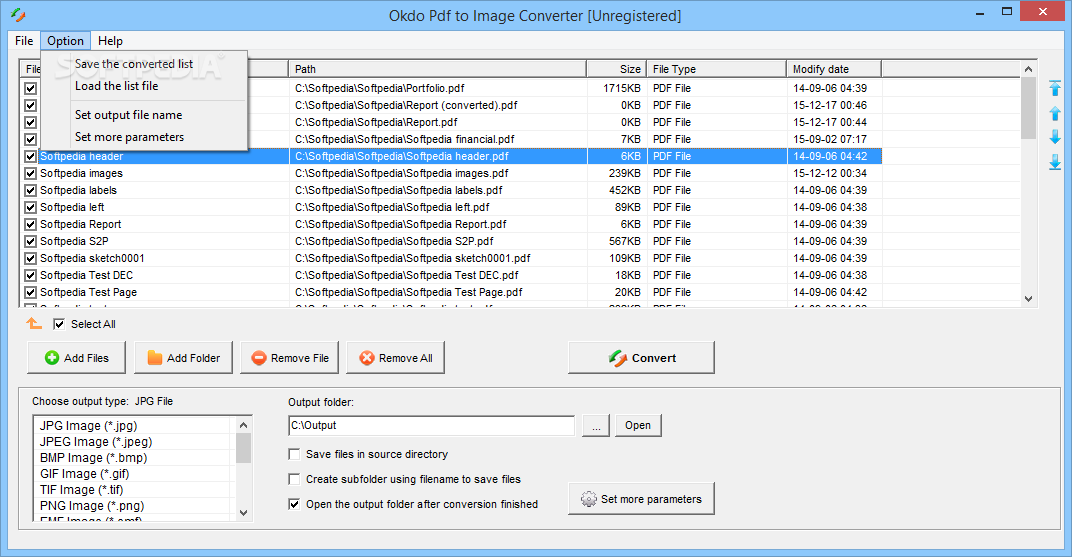Click the orange up-arrow icon beside Select All
The image size is (1072, 557).
pyautogui.click(x=34, y=323)
